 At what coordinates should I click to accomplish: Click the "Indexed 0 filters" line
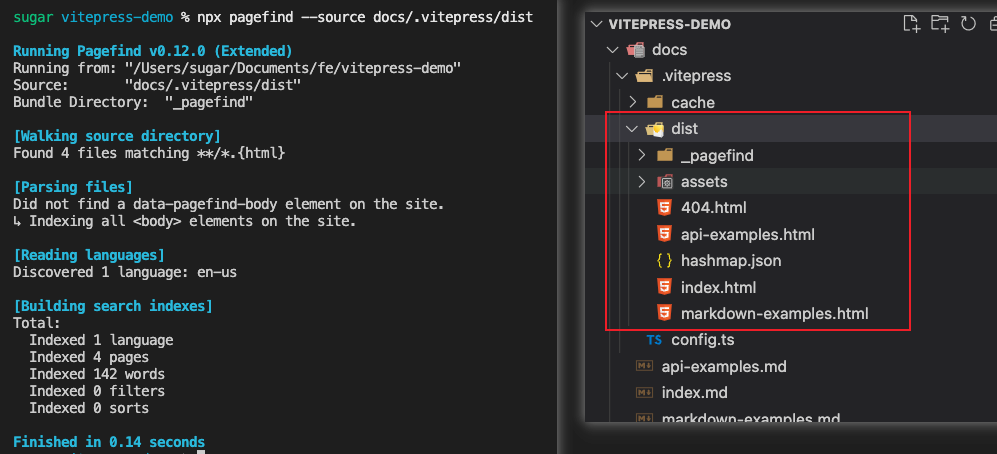click(x=97, y=391)
